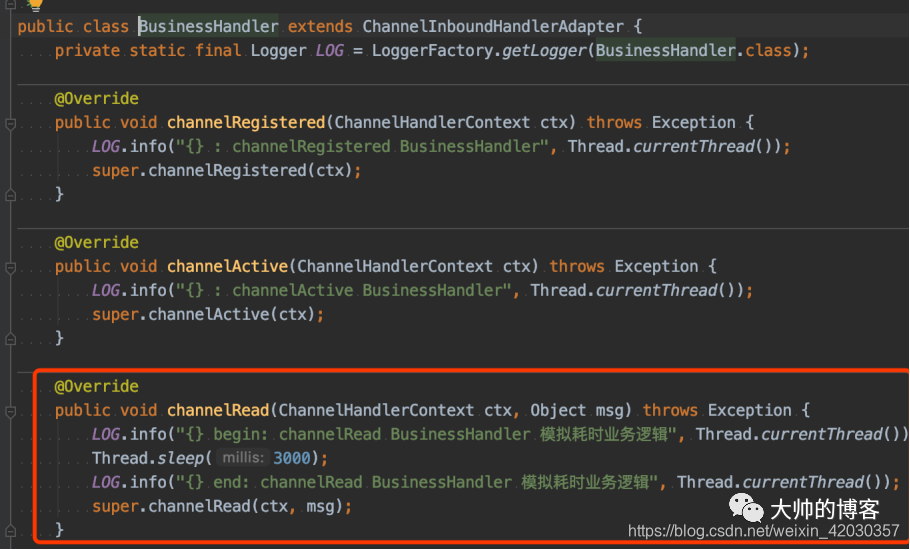Click the ctx parameter in the channelRead signature
910x550 pixels.
(498, 410)
